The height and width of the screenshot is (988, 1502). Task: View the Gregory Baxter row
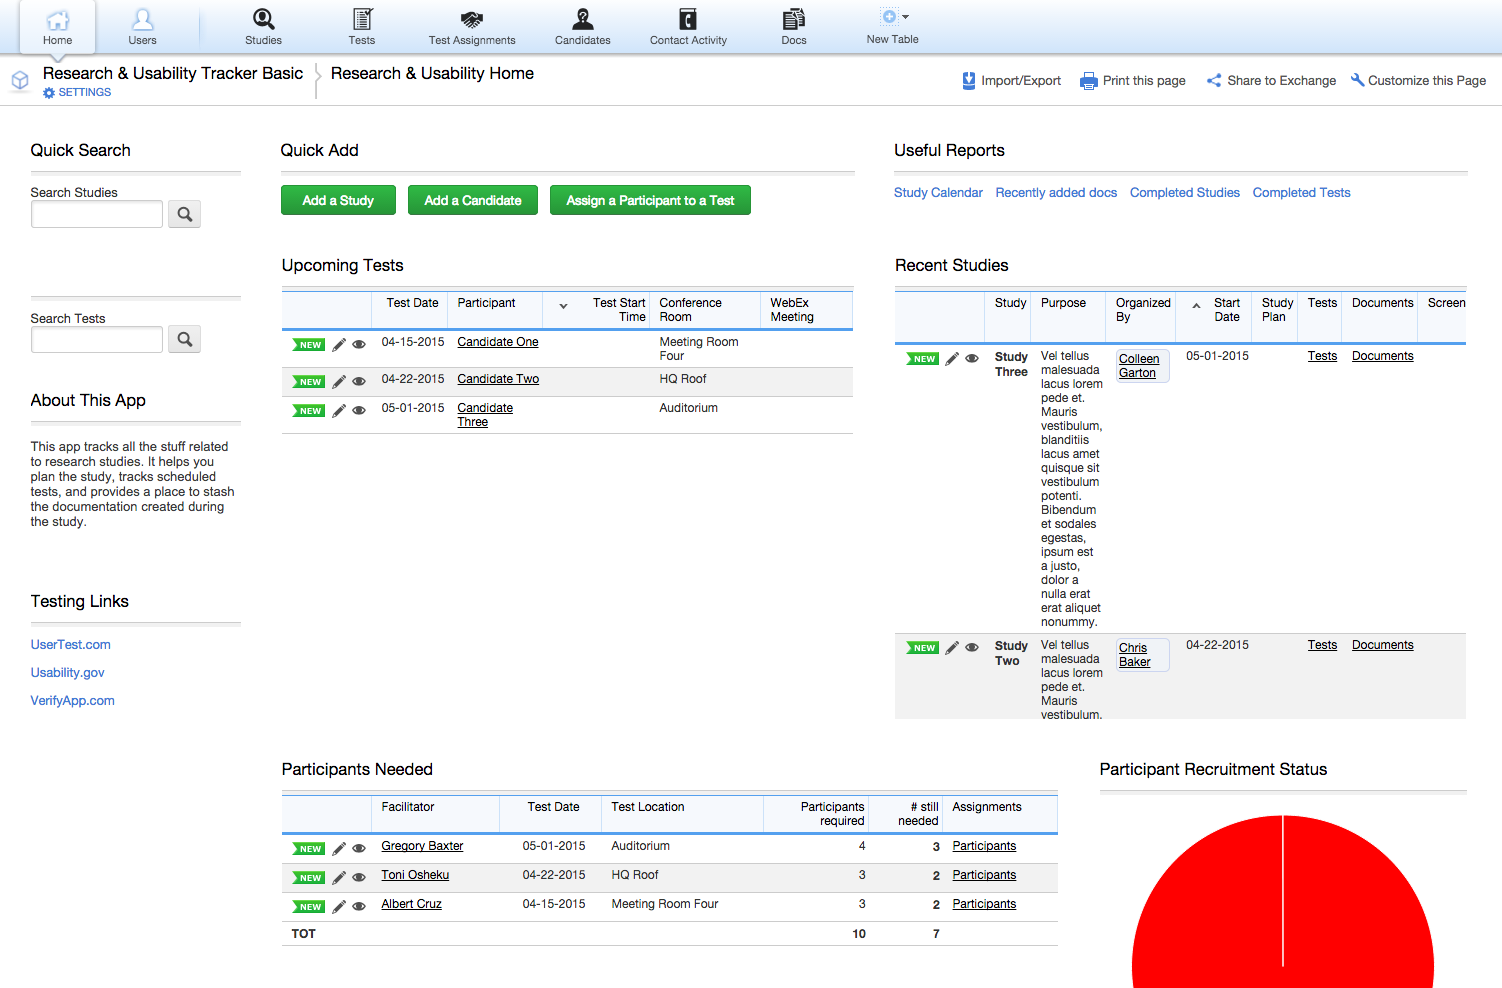359,848
